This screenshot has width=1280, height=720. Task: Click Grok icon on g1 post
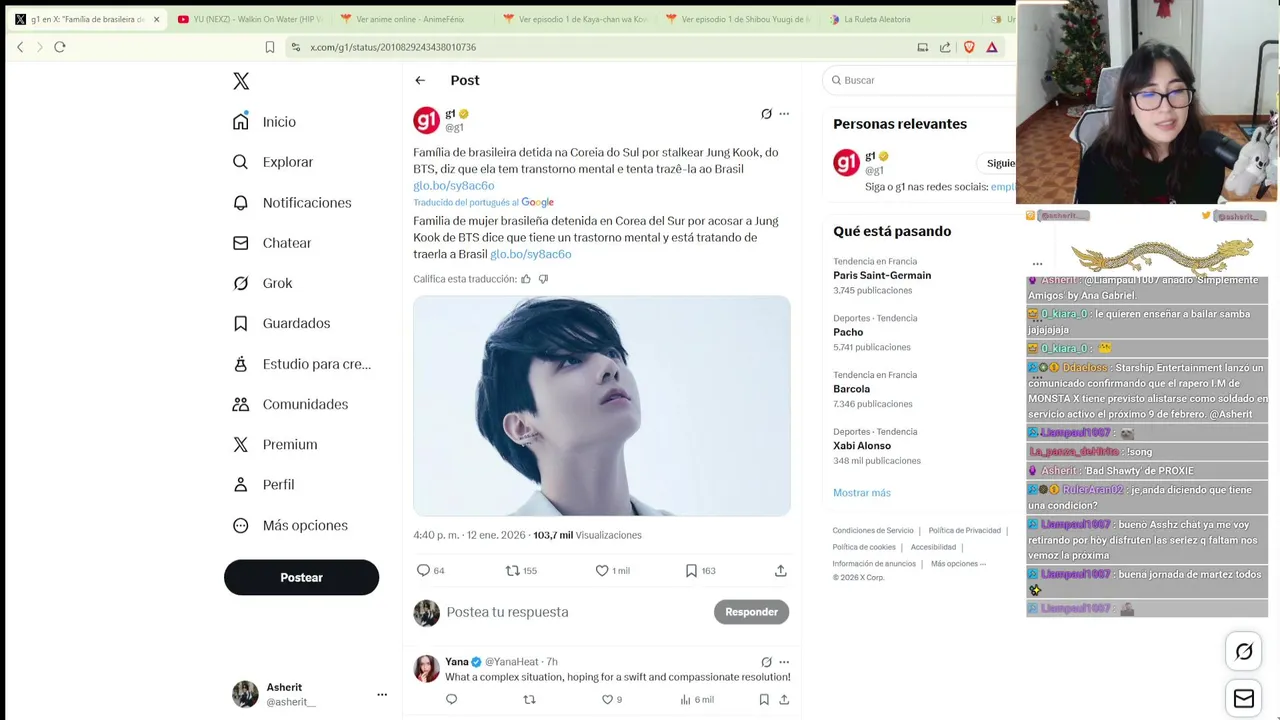tap(766, 114)
